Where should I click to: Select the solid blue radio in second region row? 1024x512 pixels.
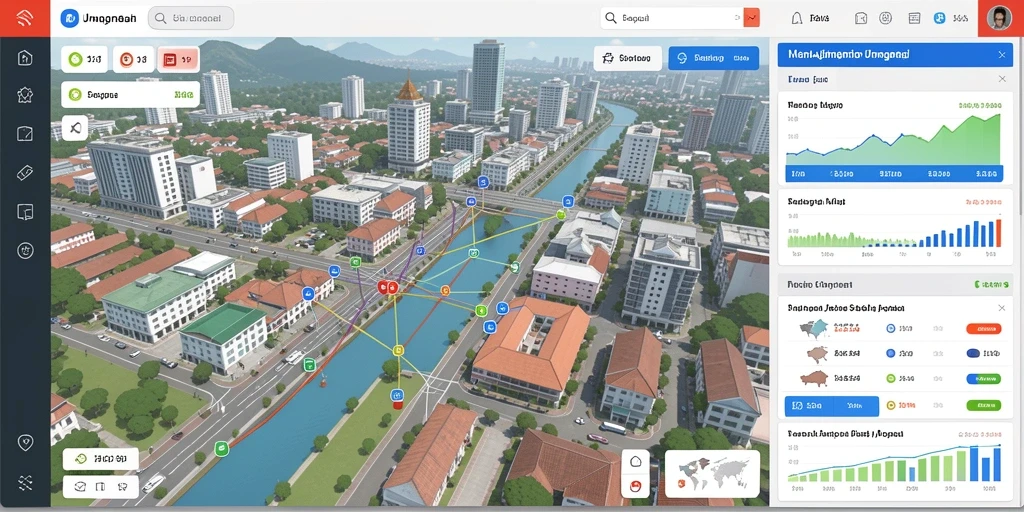890,353
